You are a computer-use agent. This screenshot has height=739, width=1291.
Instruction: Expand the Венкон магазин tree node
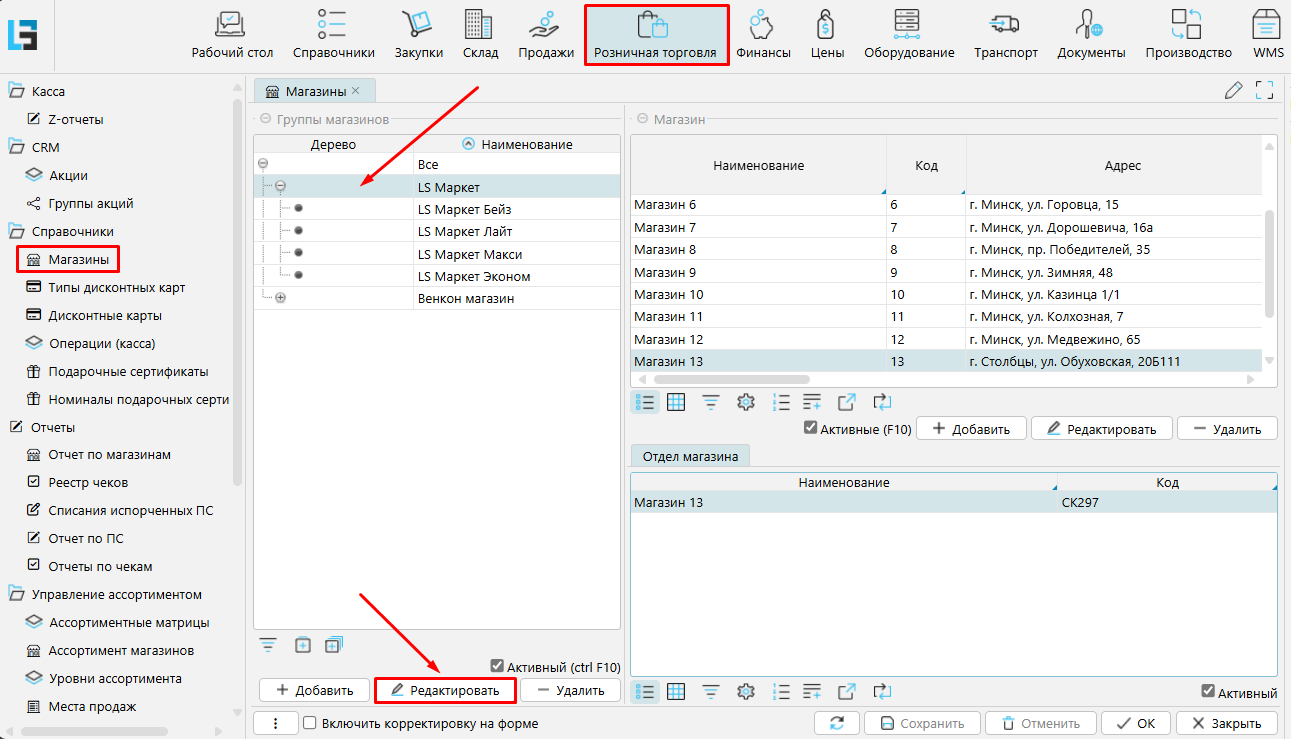pos(280,298)
